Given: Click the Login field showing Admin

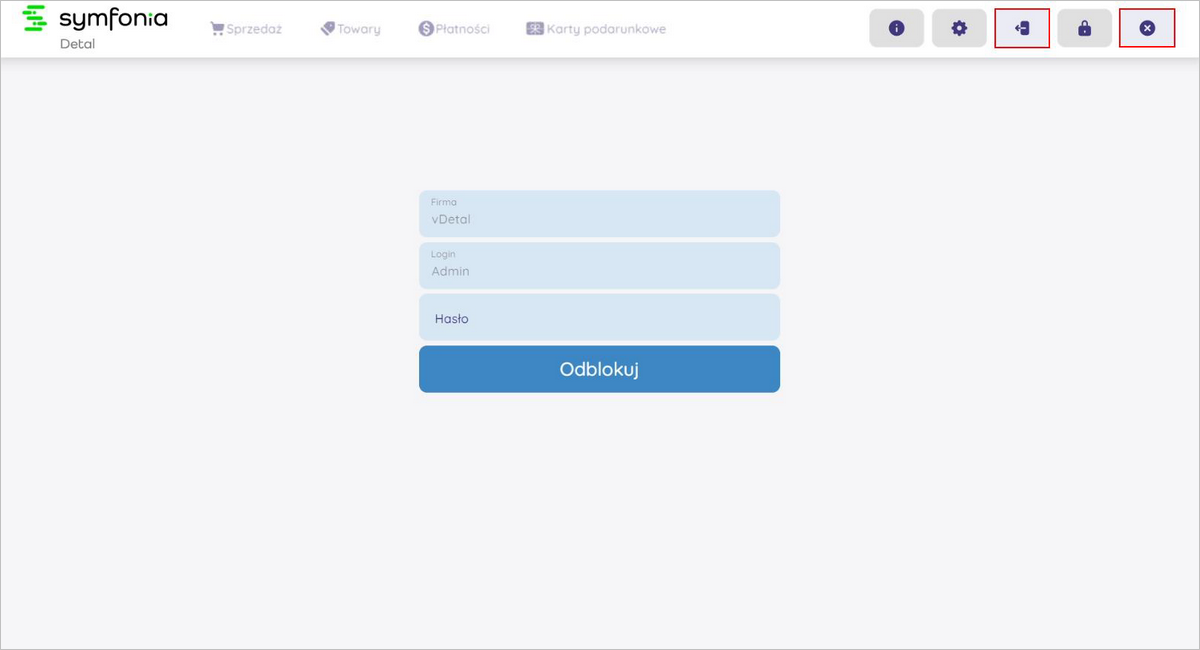Looking at the screenshot, I should [x=599, y=265].
